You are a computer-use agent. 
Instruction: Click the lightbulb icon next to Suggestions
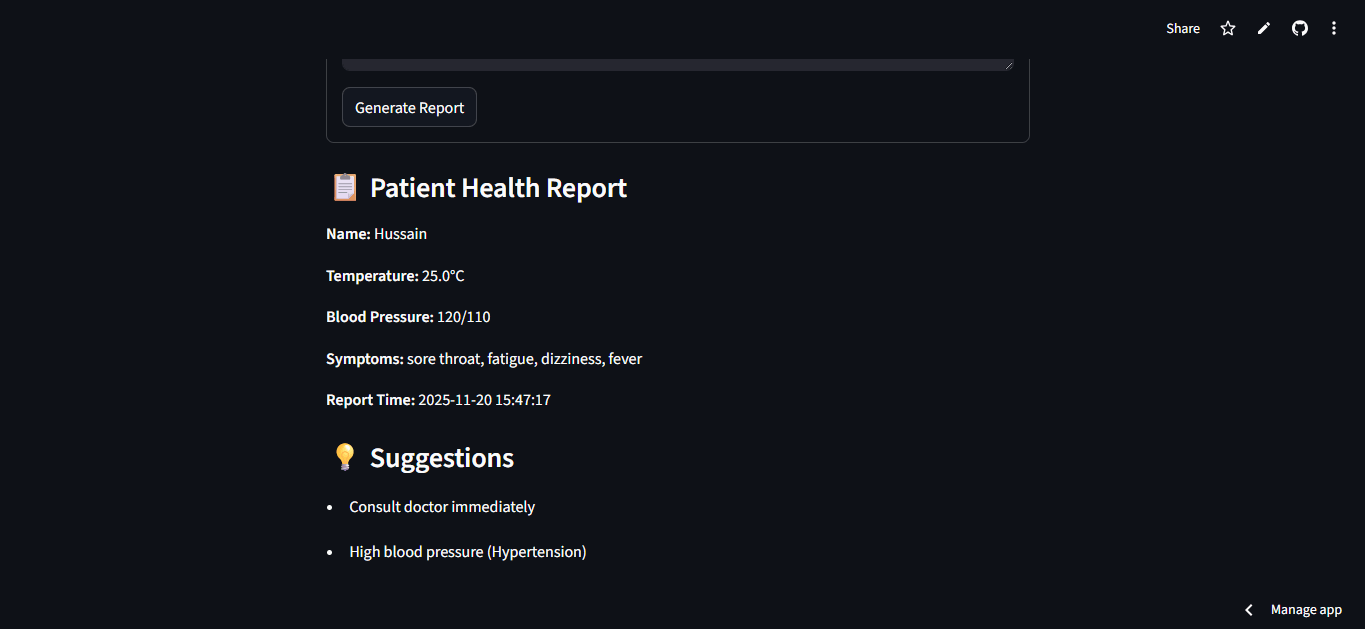point(345,457)
